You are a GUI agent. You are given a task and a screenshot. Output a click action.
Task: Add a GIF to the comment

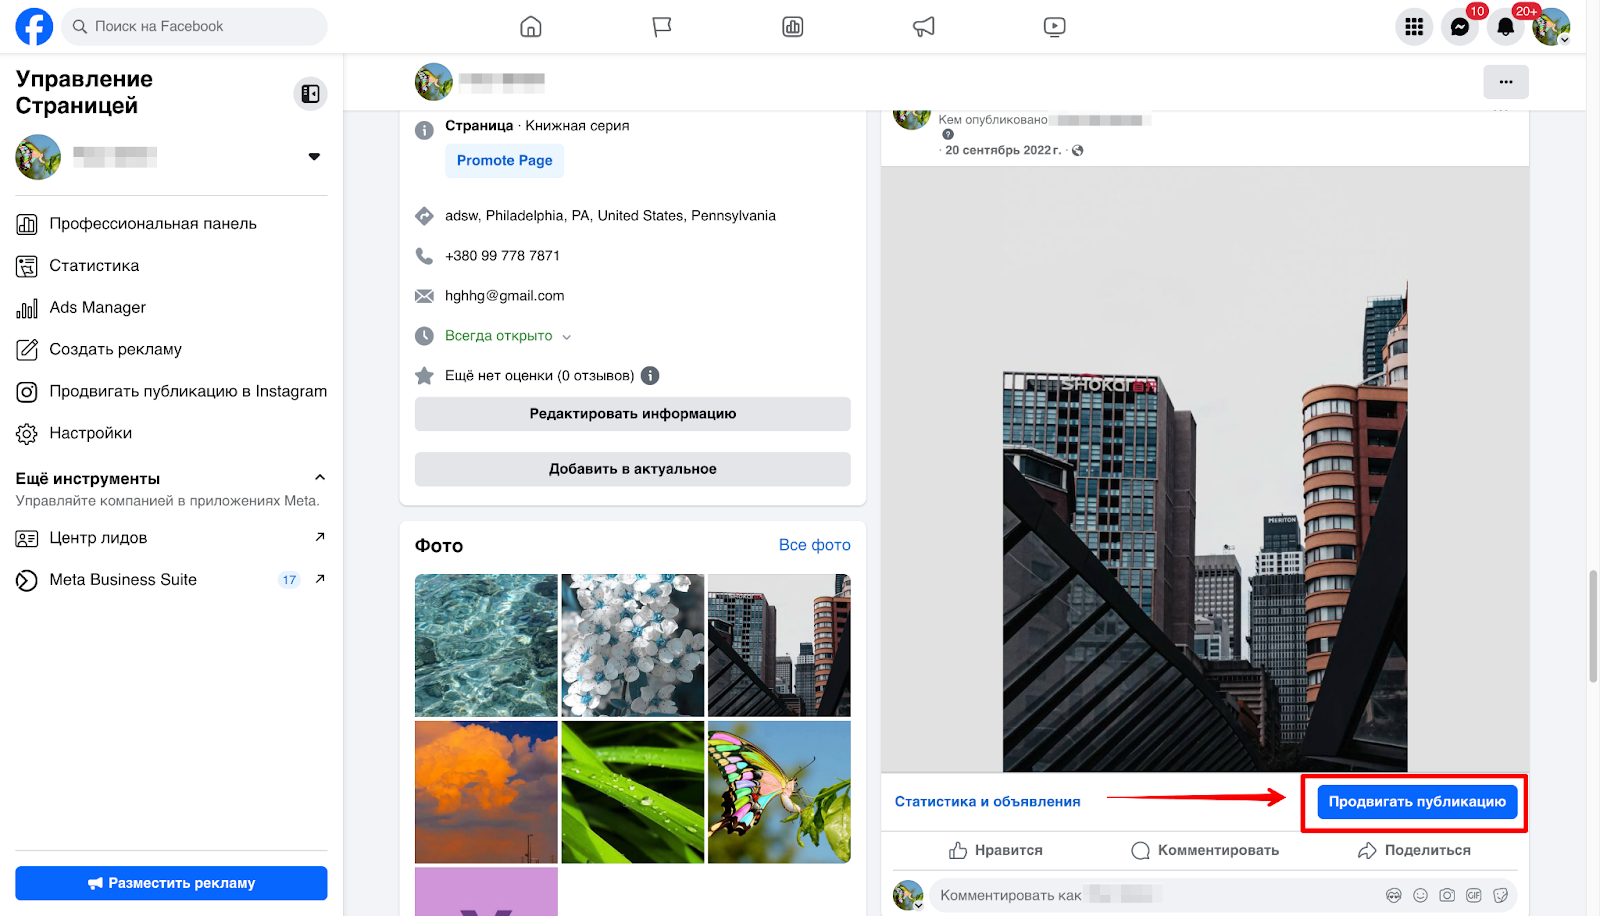tap(1474, 896)
